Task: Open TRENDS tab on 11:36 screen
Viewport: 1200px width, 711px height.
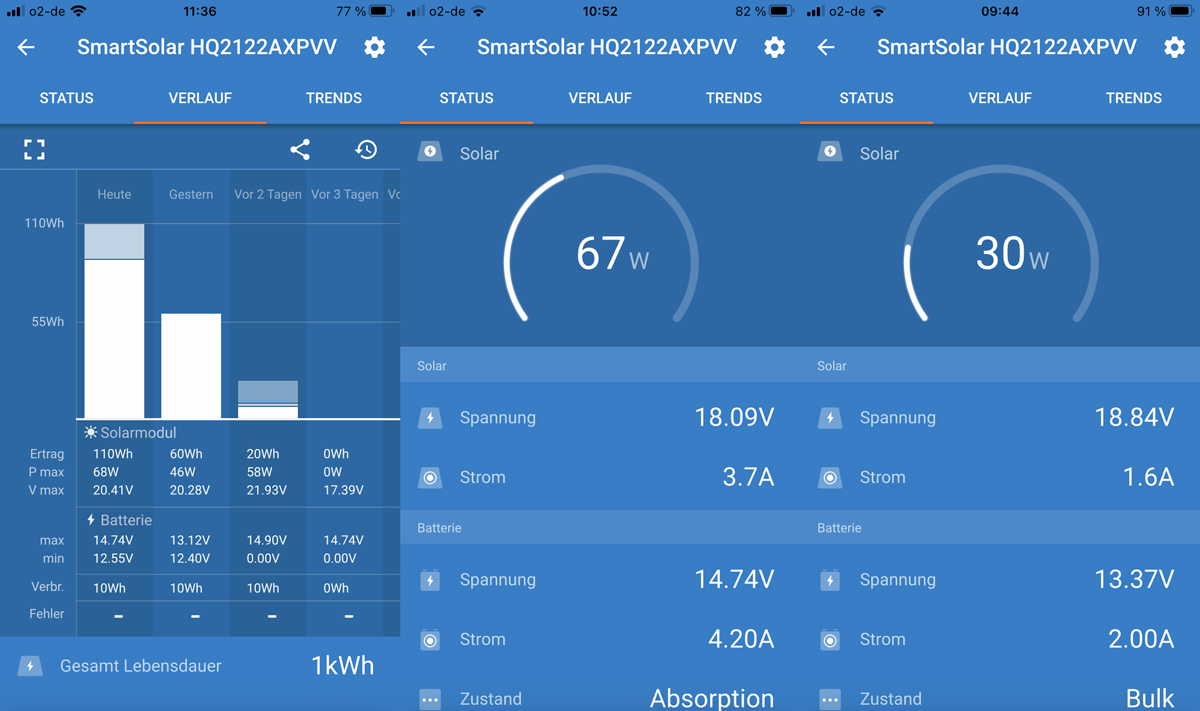Action: (x=334, y=98)
